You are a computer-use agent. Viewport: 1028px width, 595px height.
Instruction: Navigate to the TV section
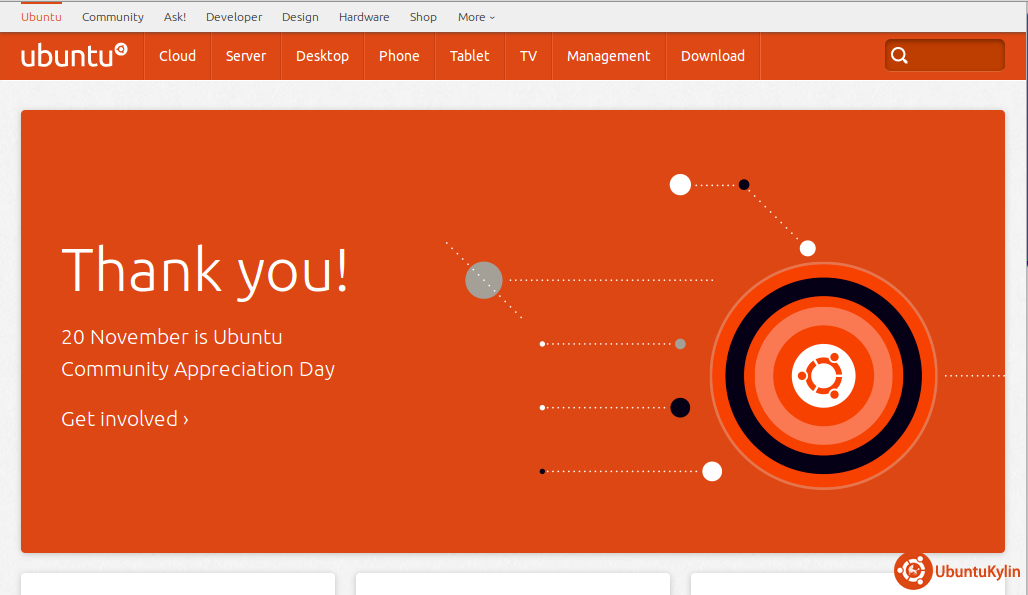[528, 56]
